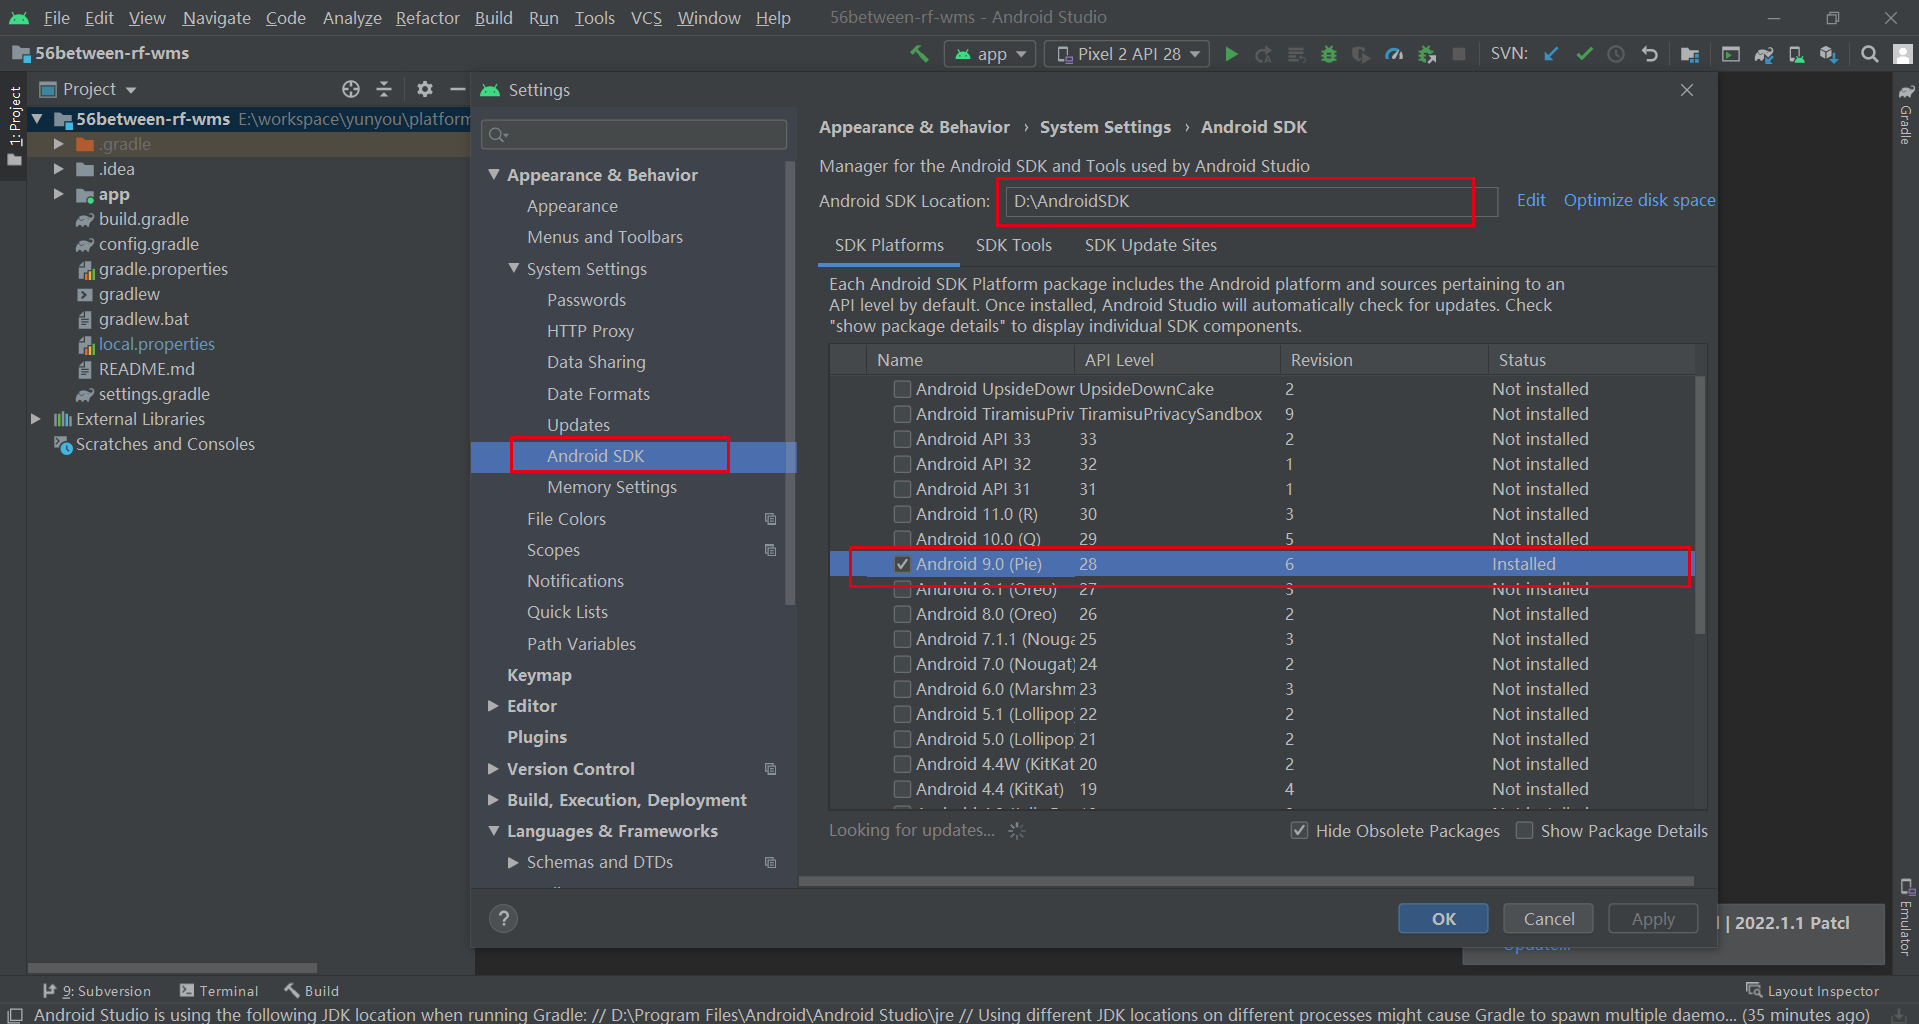
Task: Click the Android SDK Location path field
Action: click(x=1251, y=201)
